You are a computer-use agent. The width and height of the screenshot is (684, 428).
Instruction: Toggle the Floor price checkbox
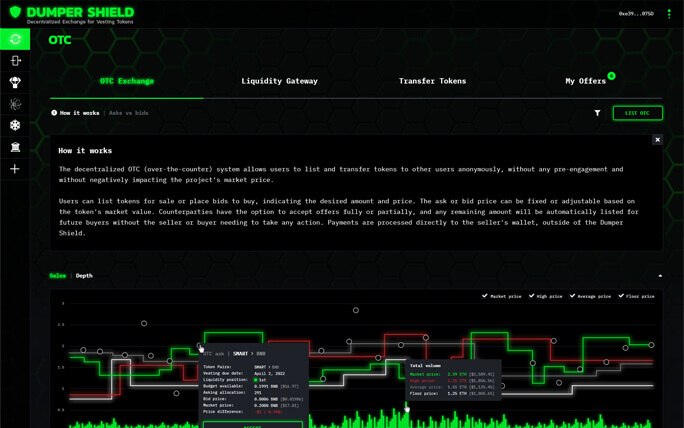[621, 296]
